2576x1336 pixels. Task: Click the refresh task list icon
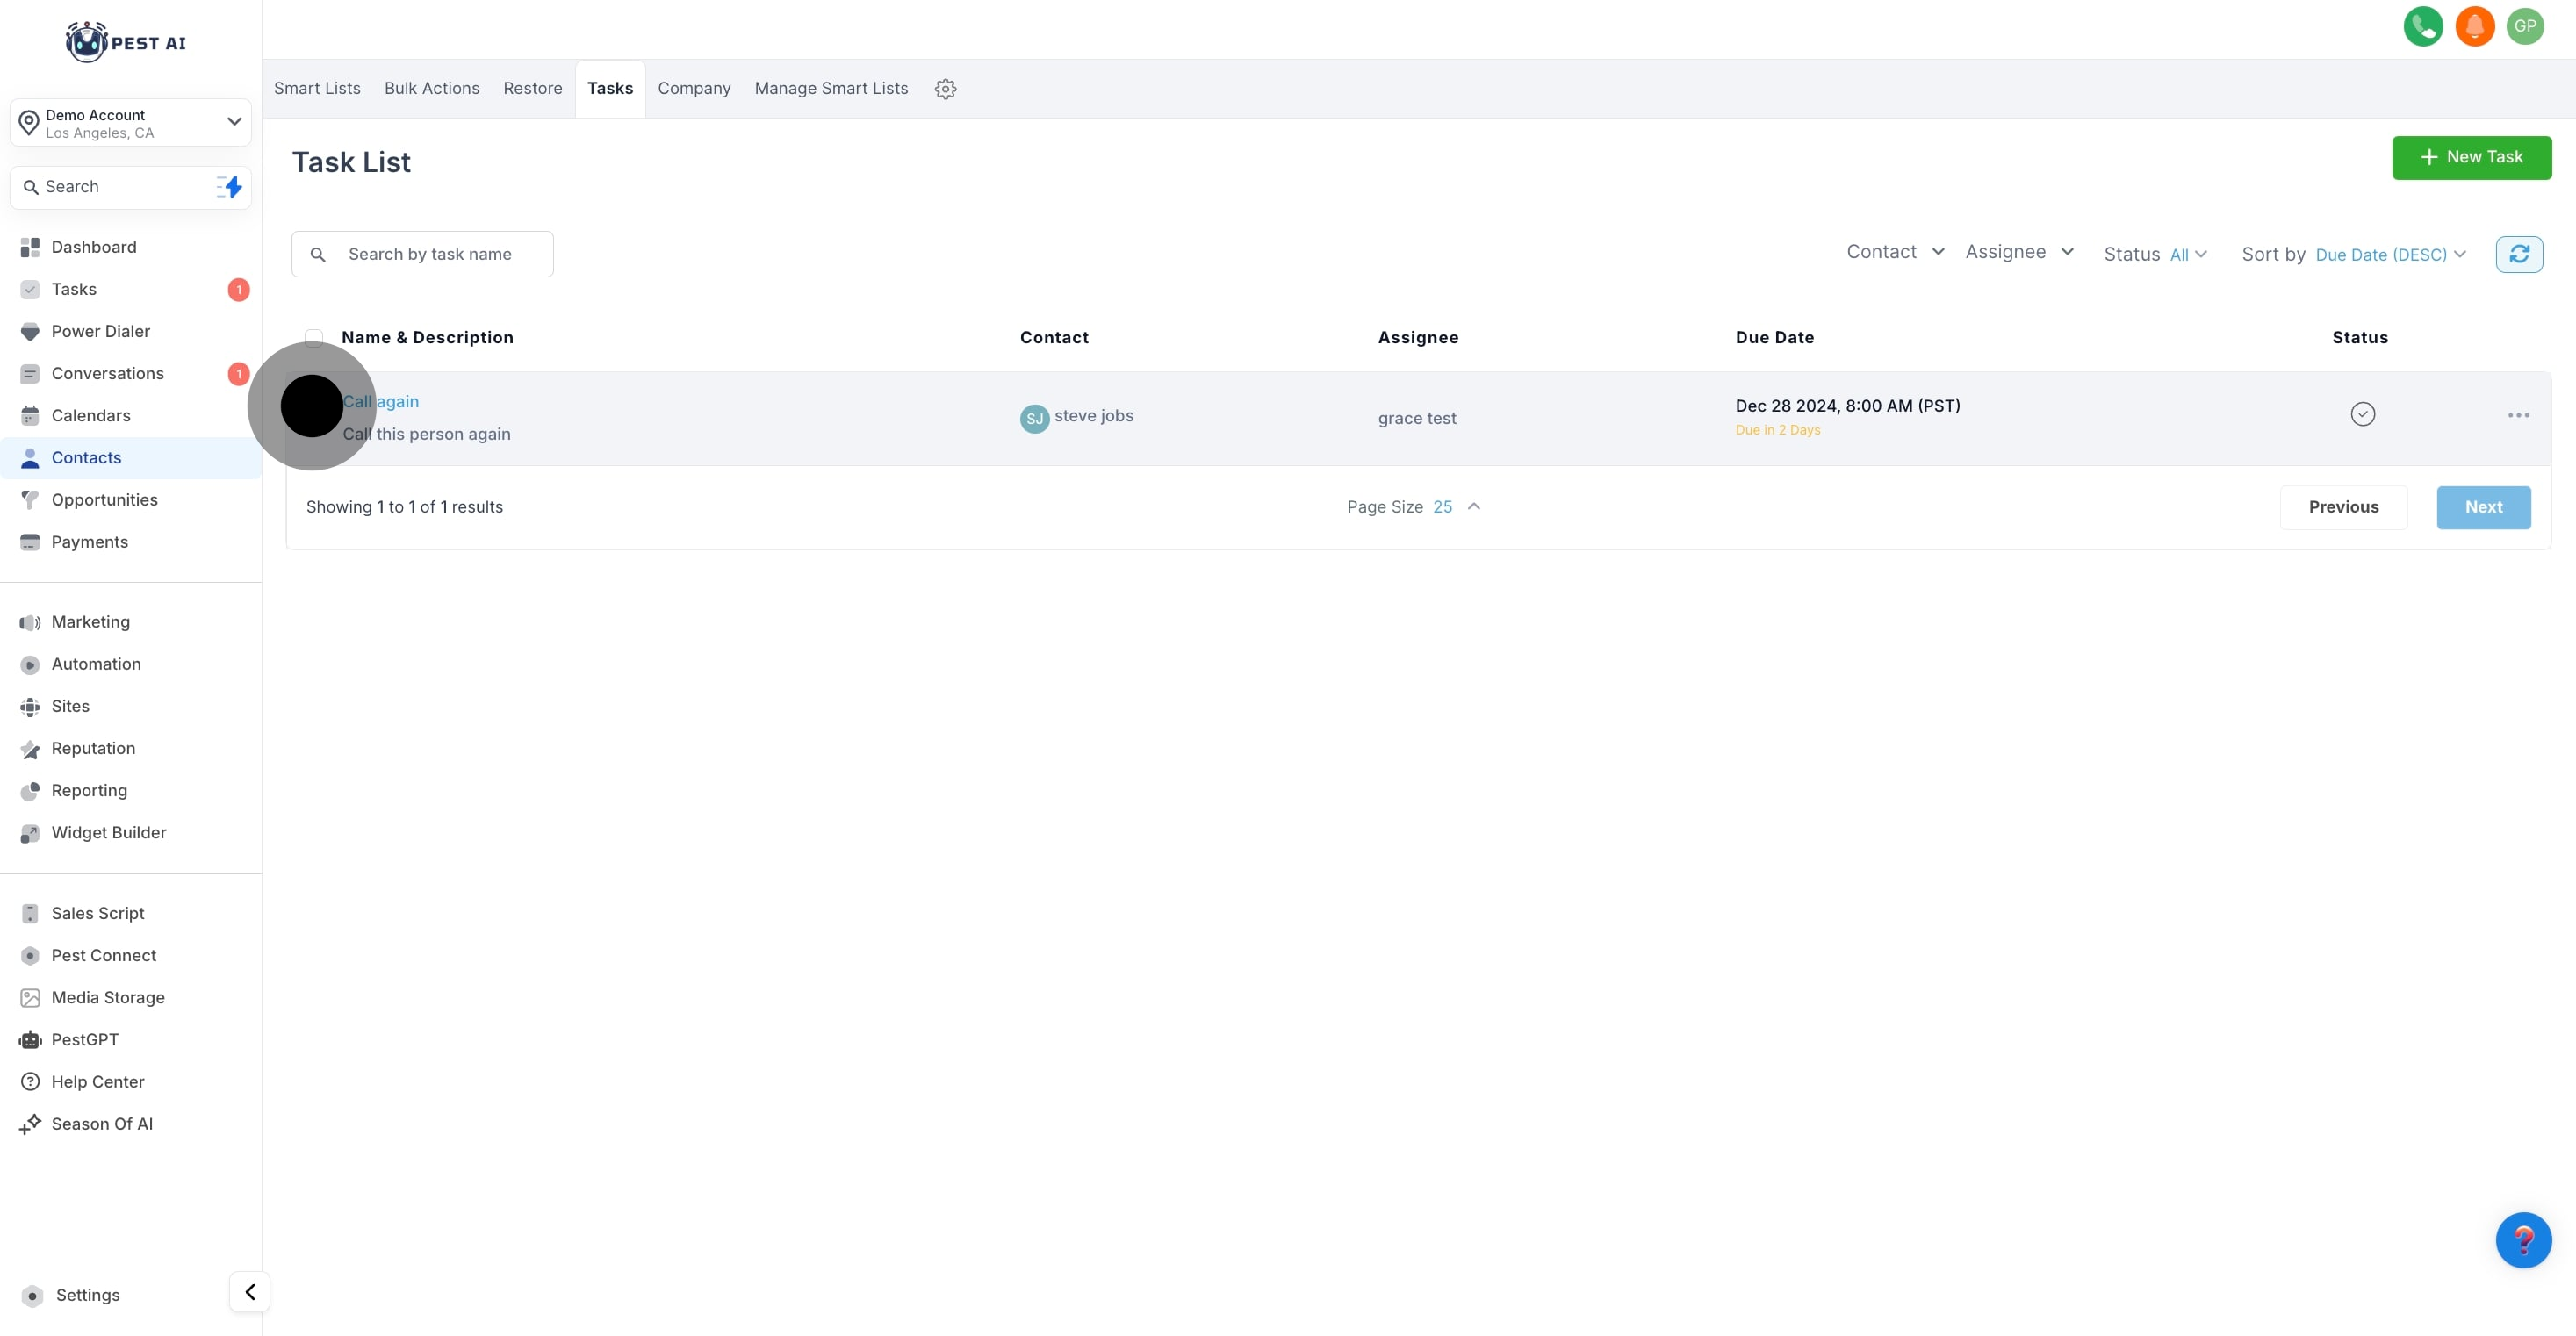click(x=2518, y=254)
